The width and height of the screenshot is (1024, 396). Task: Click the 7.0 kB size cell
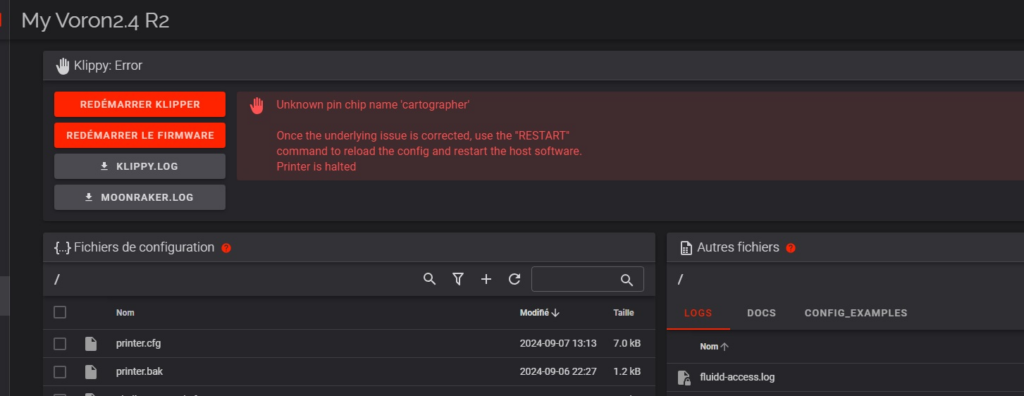627,344
